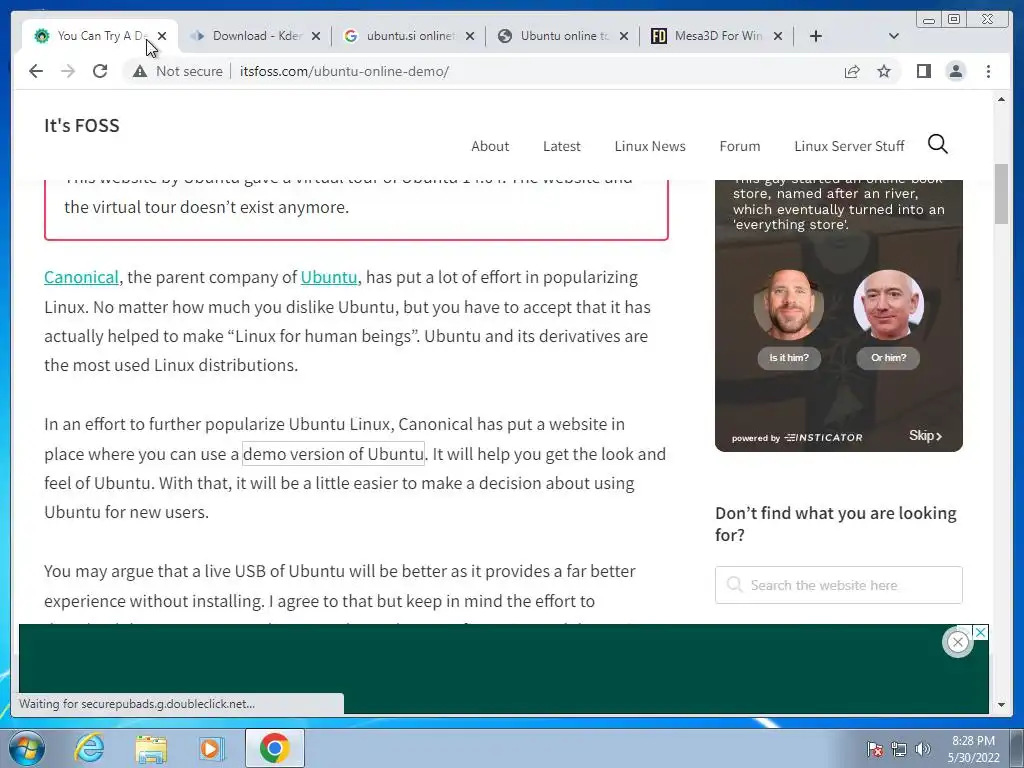
Task: Open the Forum menu item
Action: pos(740,146)
